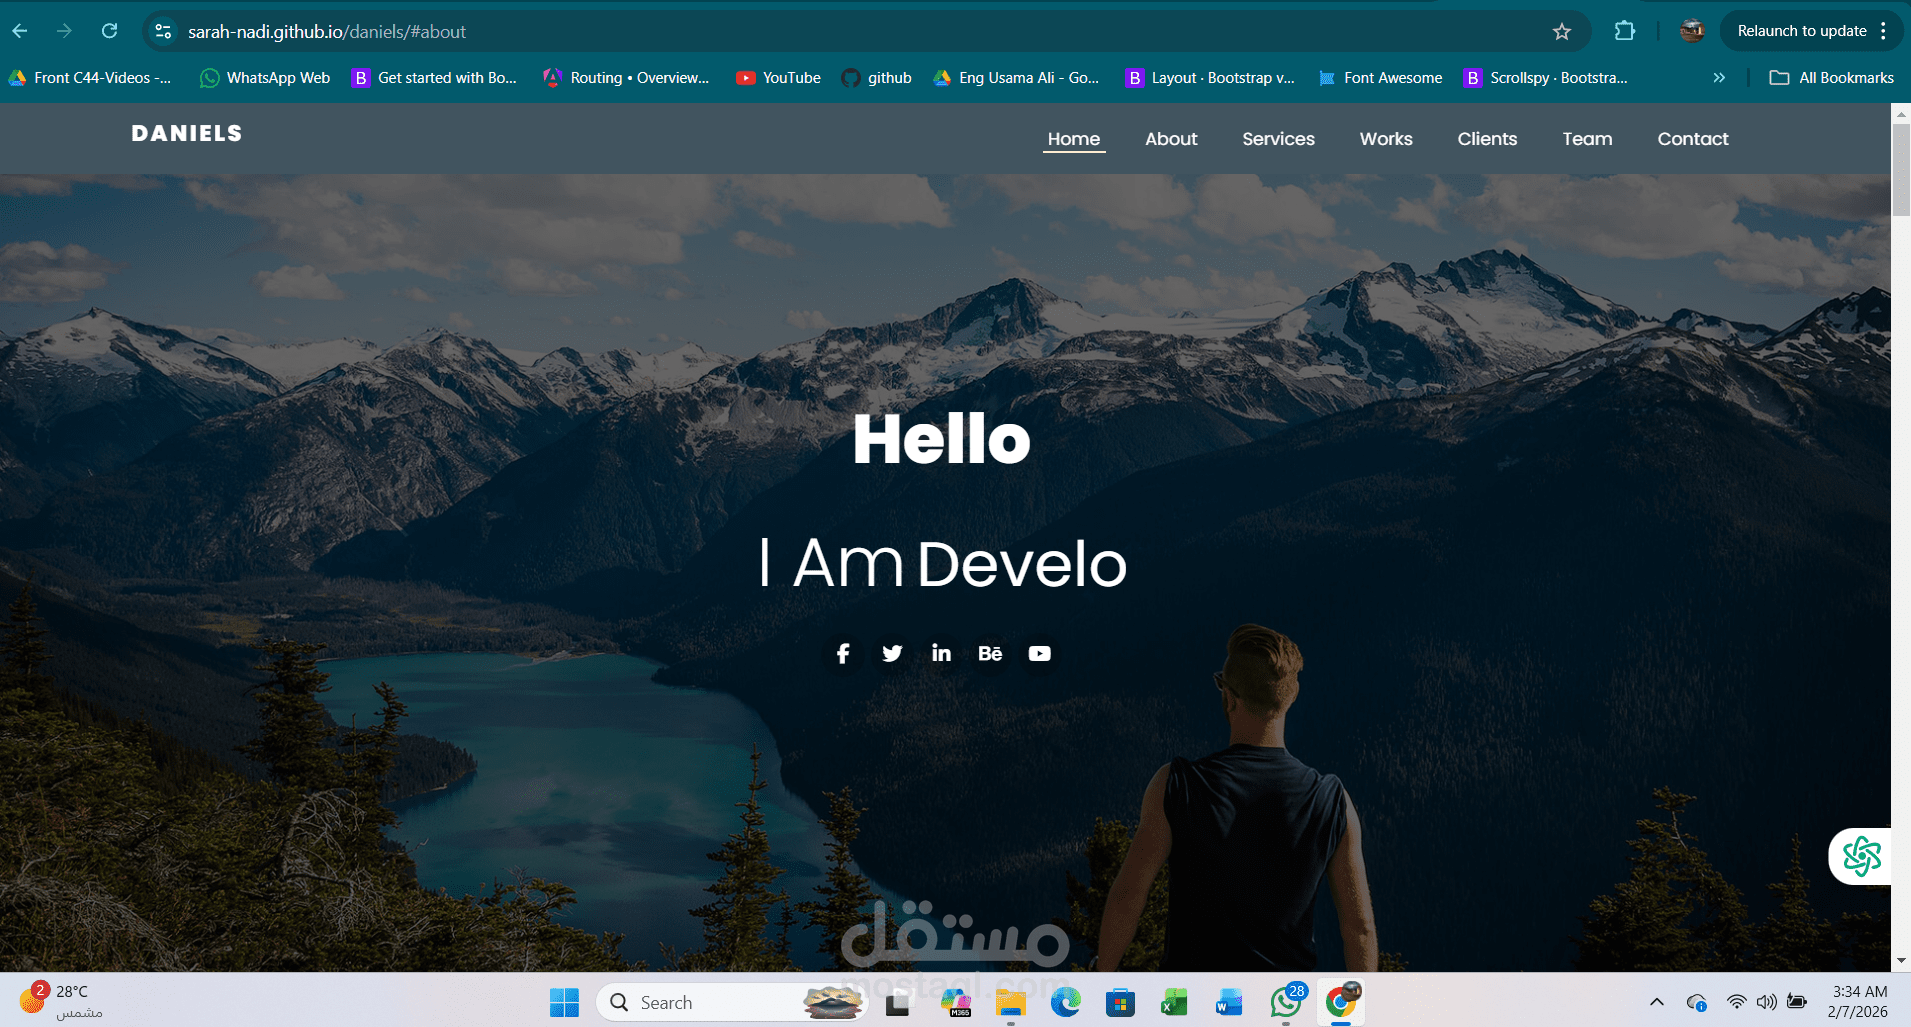
Task: Open the Layout Bootstrap bookmark
Action: click(1210, 77)
